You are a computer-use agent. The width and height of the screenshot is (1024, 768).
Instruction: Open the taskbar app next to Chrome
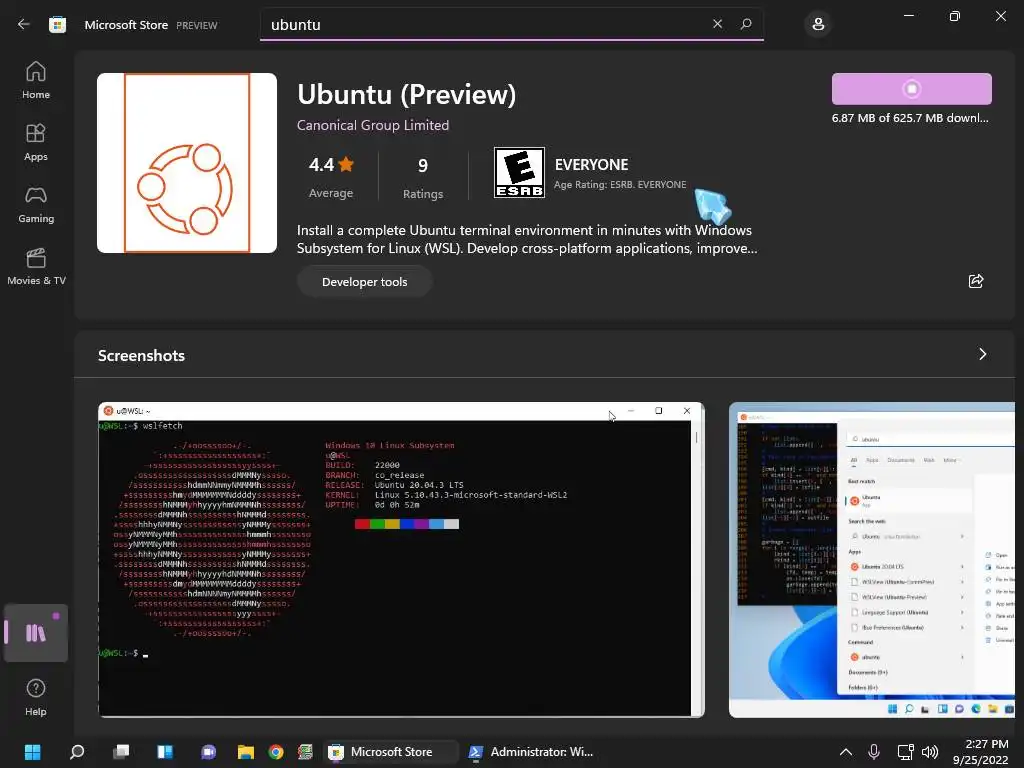pyautogui.click(x=305, y=752)
